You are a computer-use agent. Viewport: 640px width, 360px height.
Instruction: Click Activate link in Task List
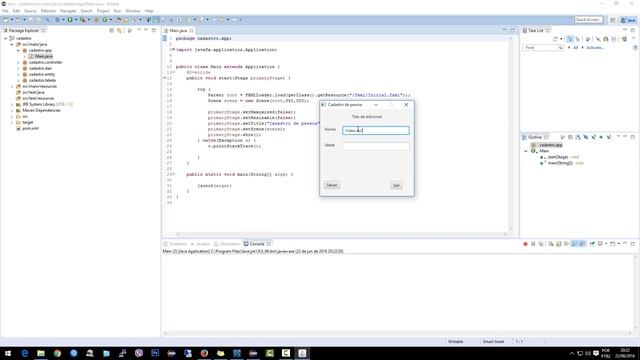(595, 48)
